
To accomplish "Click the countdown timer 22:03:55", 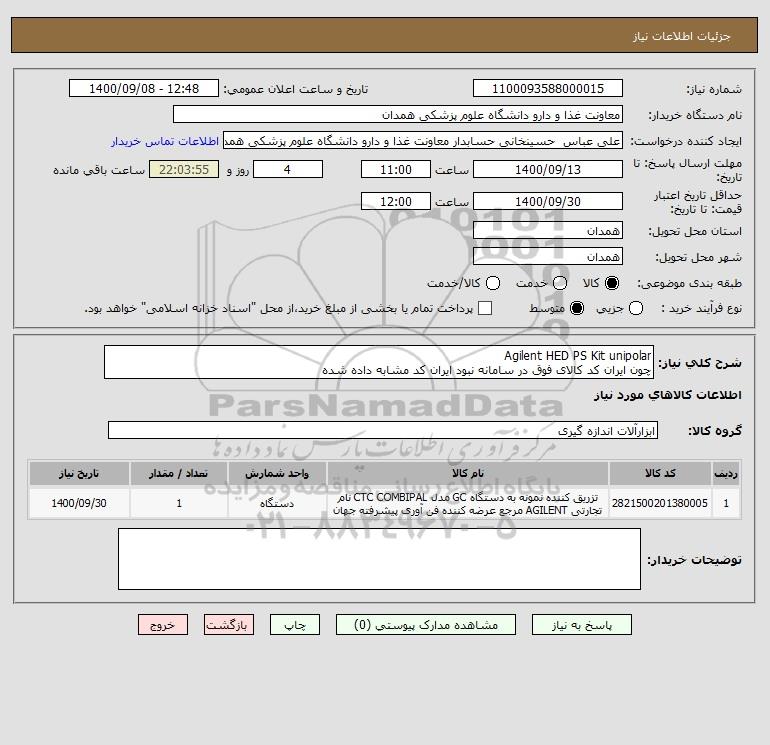I will (184, 169).
